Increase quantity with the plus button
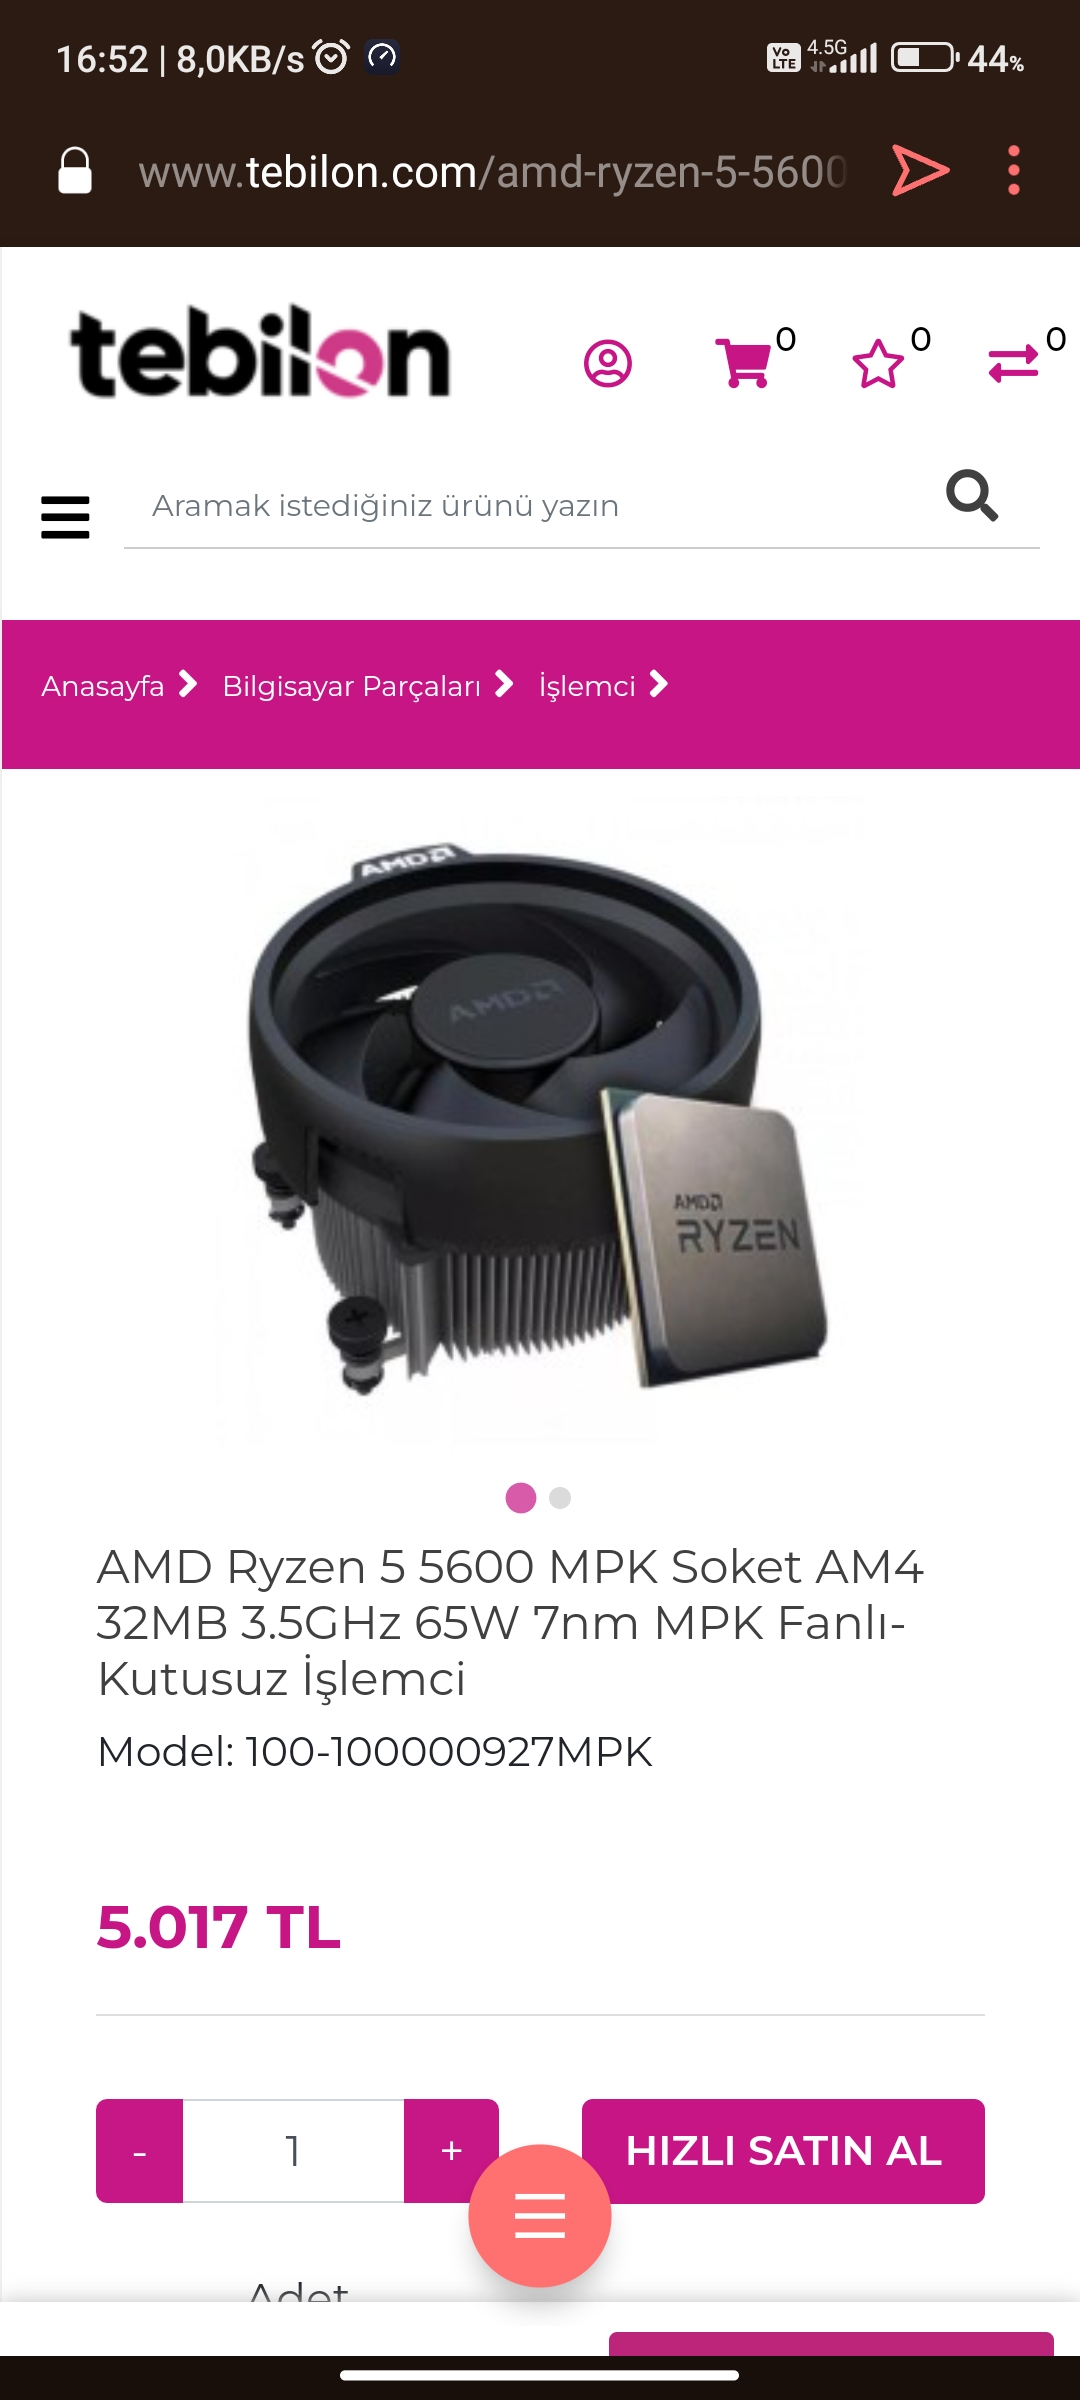 pos(451,2151)
